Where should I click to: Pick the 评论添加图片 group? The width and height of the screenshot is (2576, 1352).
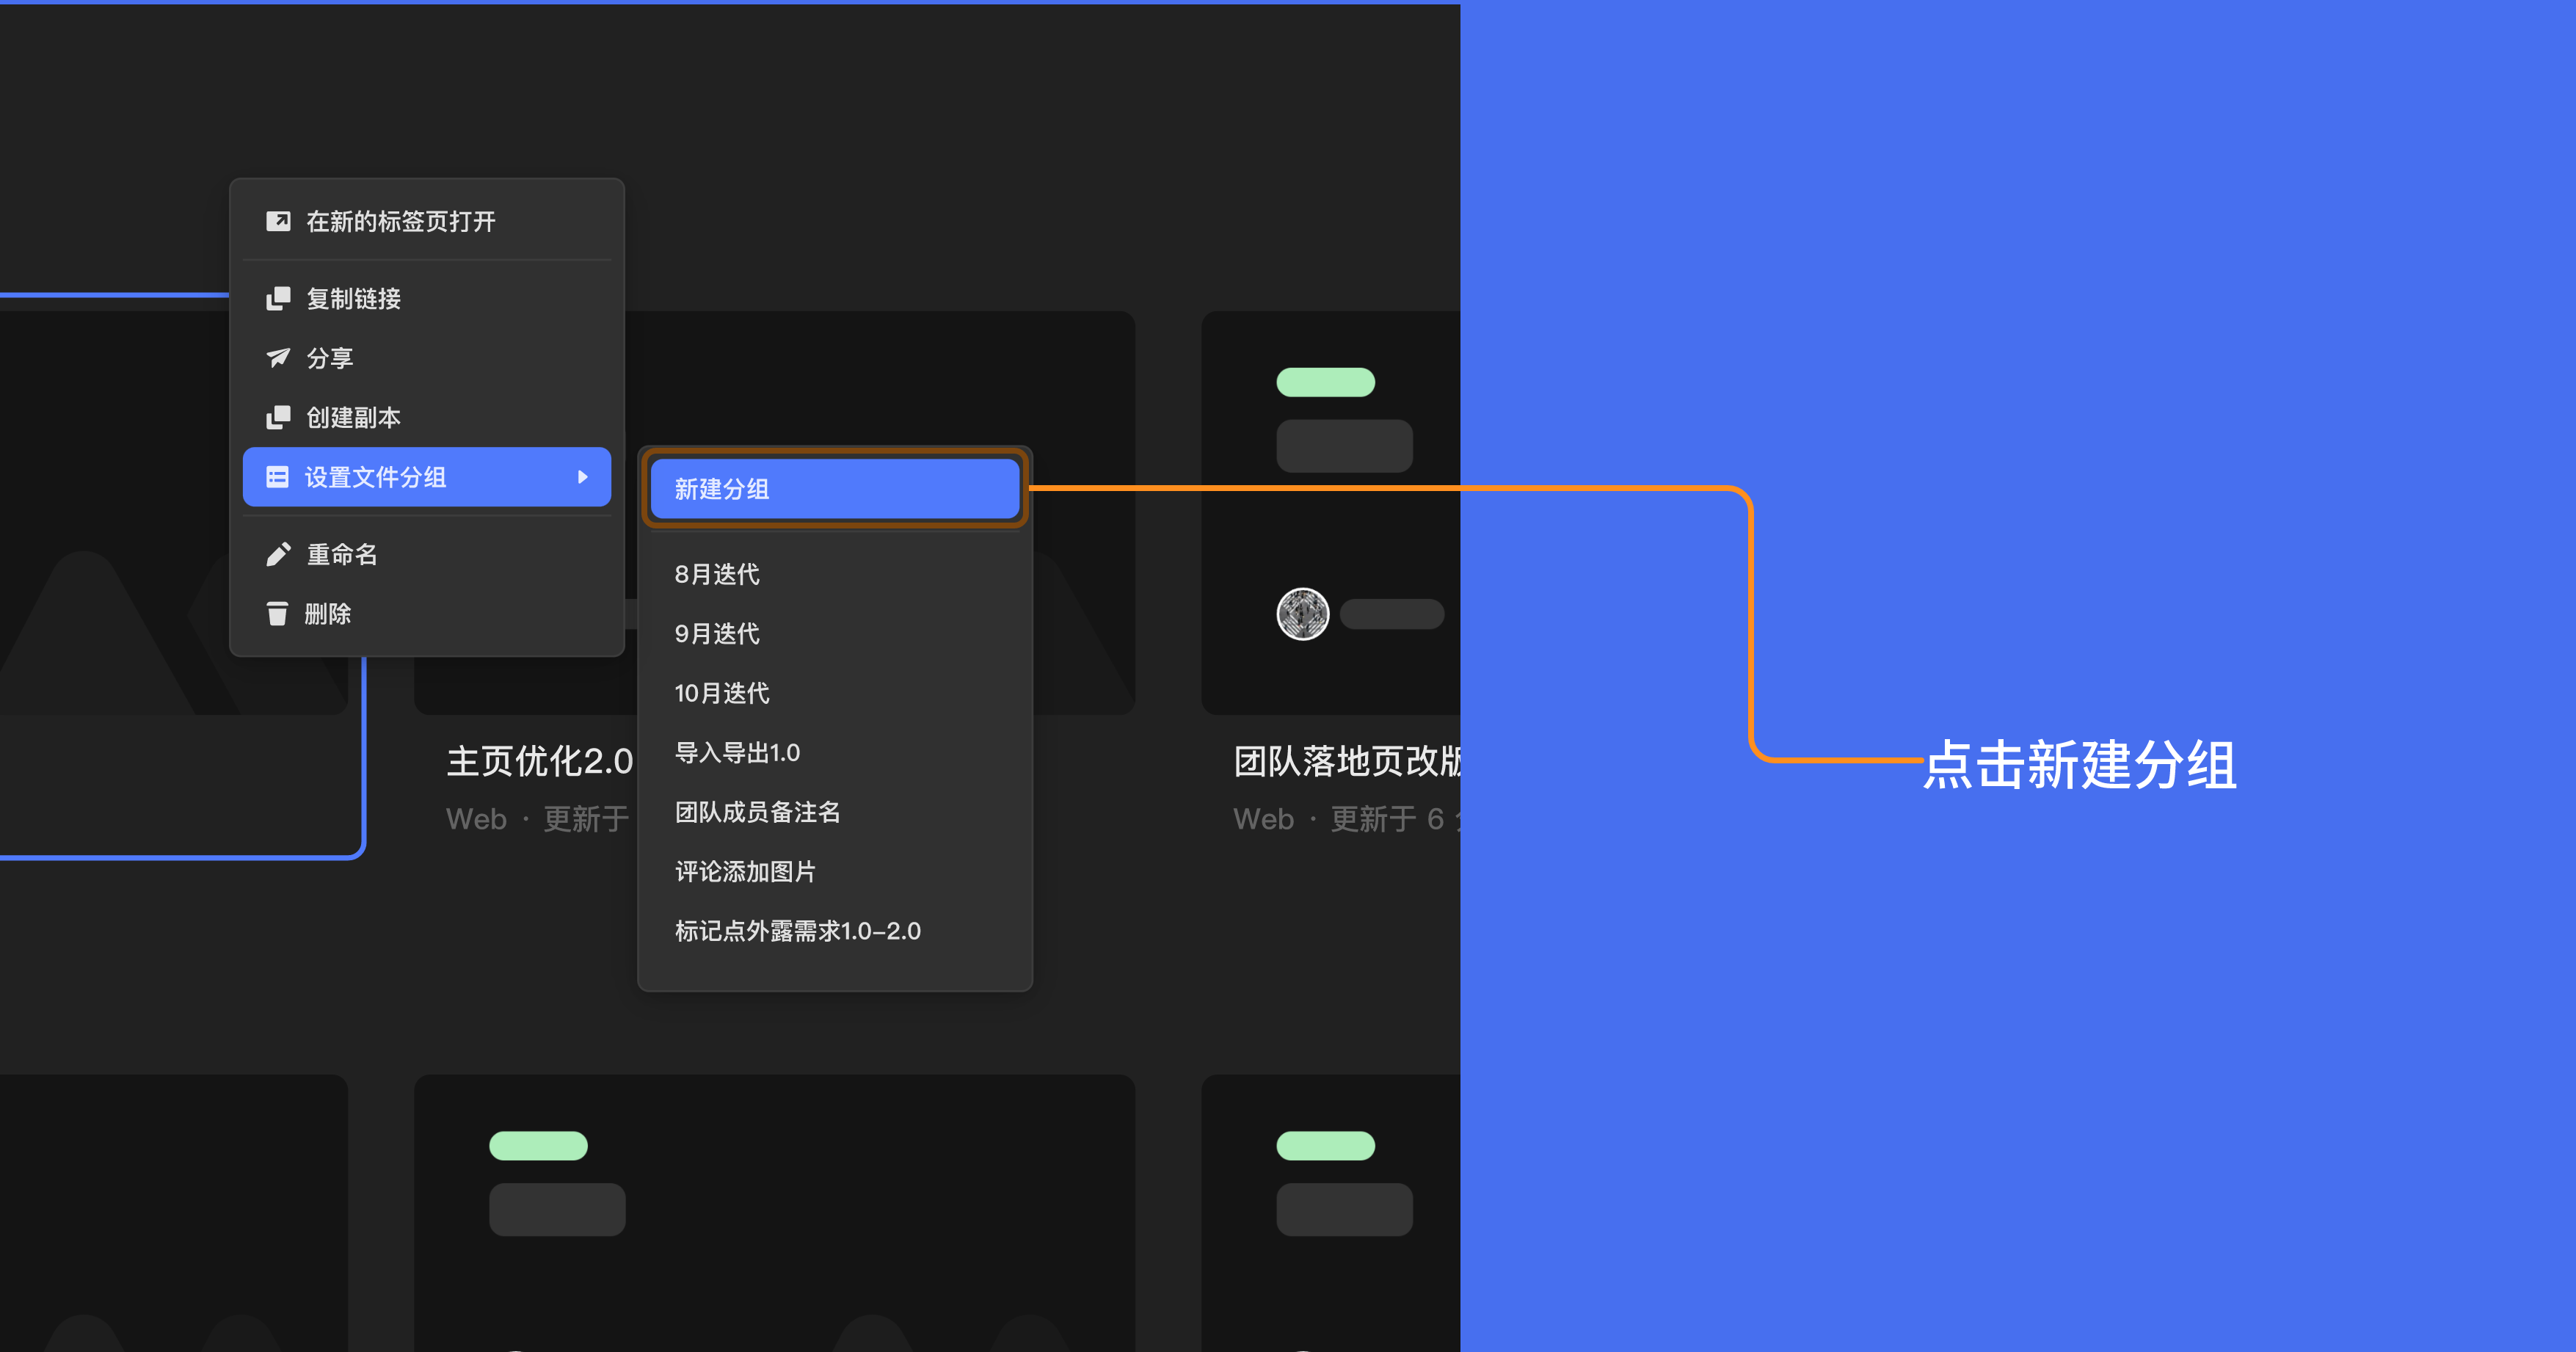834,871
